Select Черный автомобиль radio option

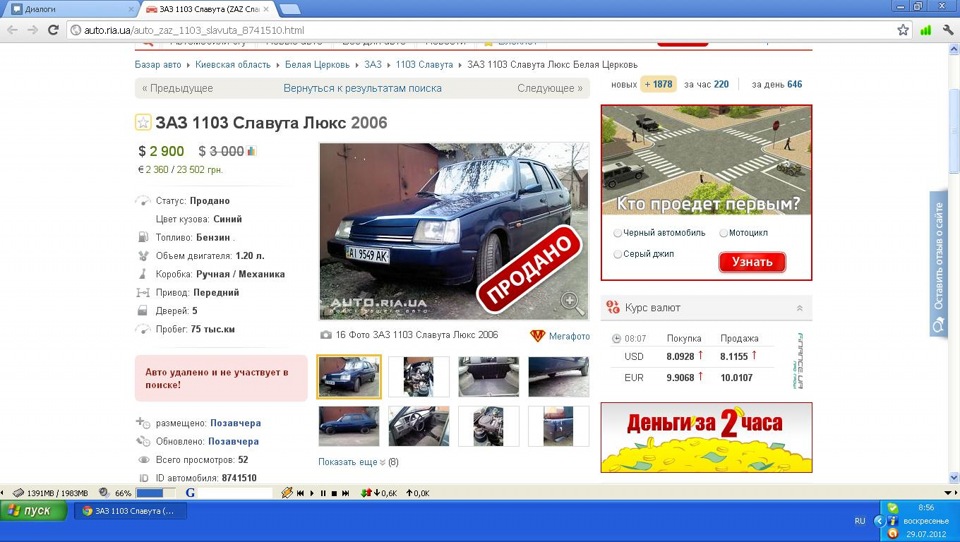tap(618, 233)
